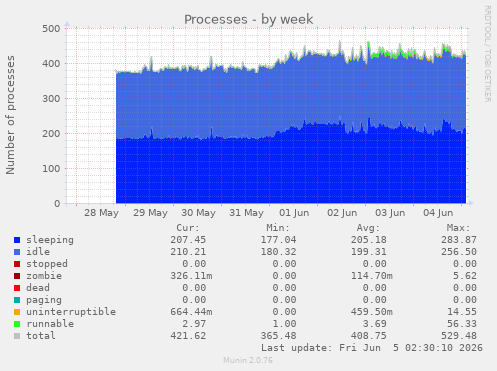
Task: Select the 'idle' legend label
Action: 38,252
